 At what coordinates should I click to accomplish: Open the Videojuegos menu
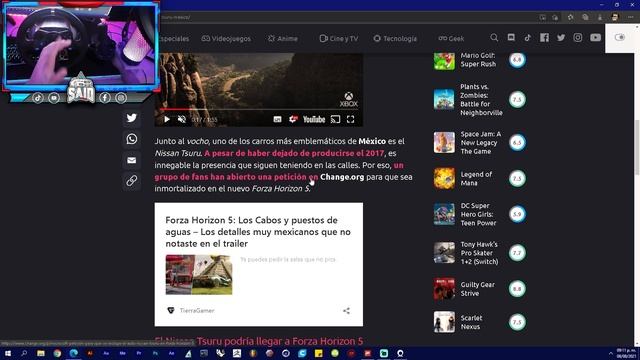(x=226, y=38)
